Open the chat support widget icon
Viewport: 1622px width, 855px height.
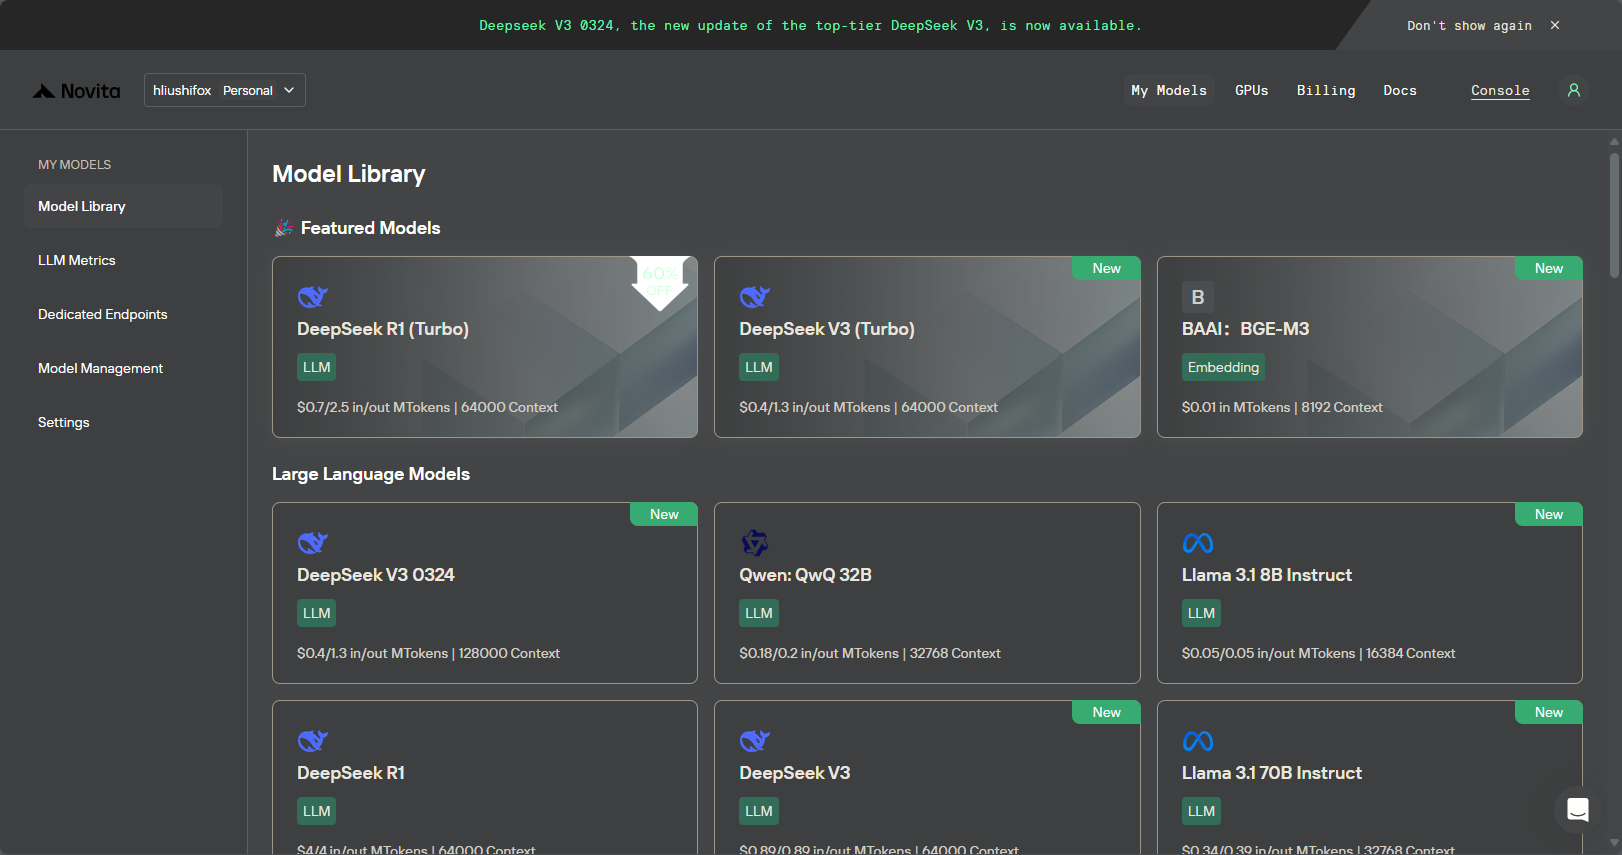pos(1578,809)
